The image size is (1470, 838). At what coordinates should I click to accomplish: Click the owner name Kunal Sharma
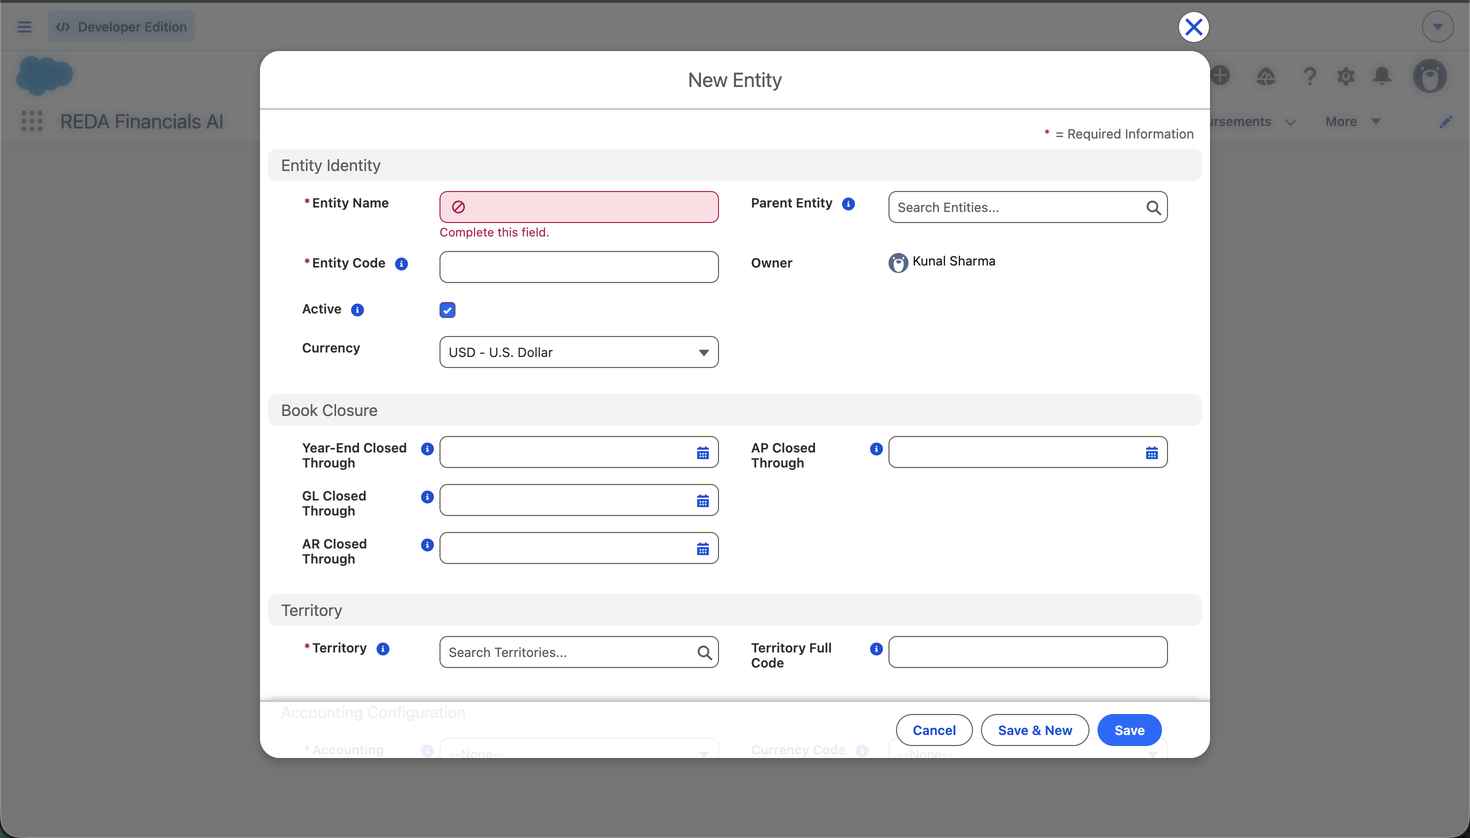pos(954,261)
